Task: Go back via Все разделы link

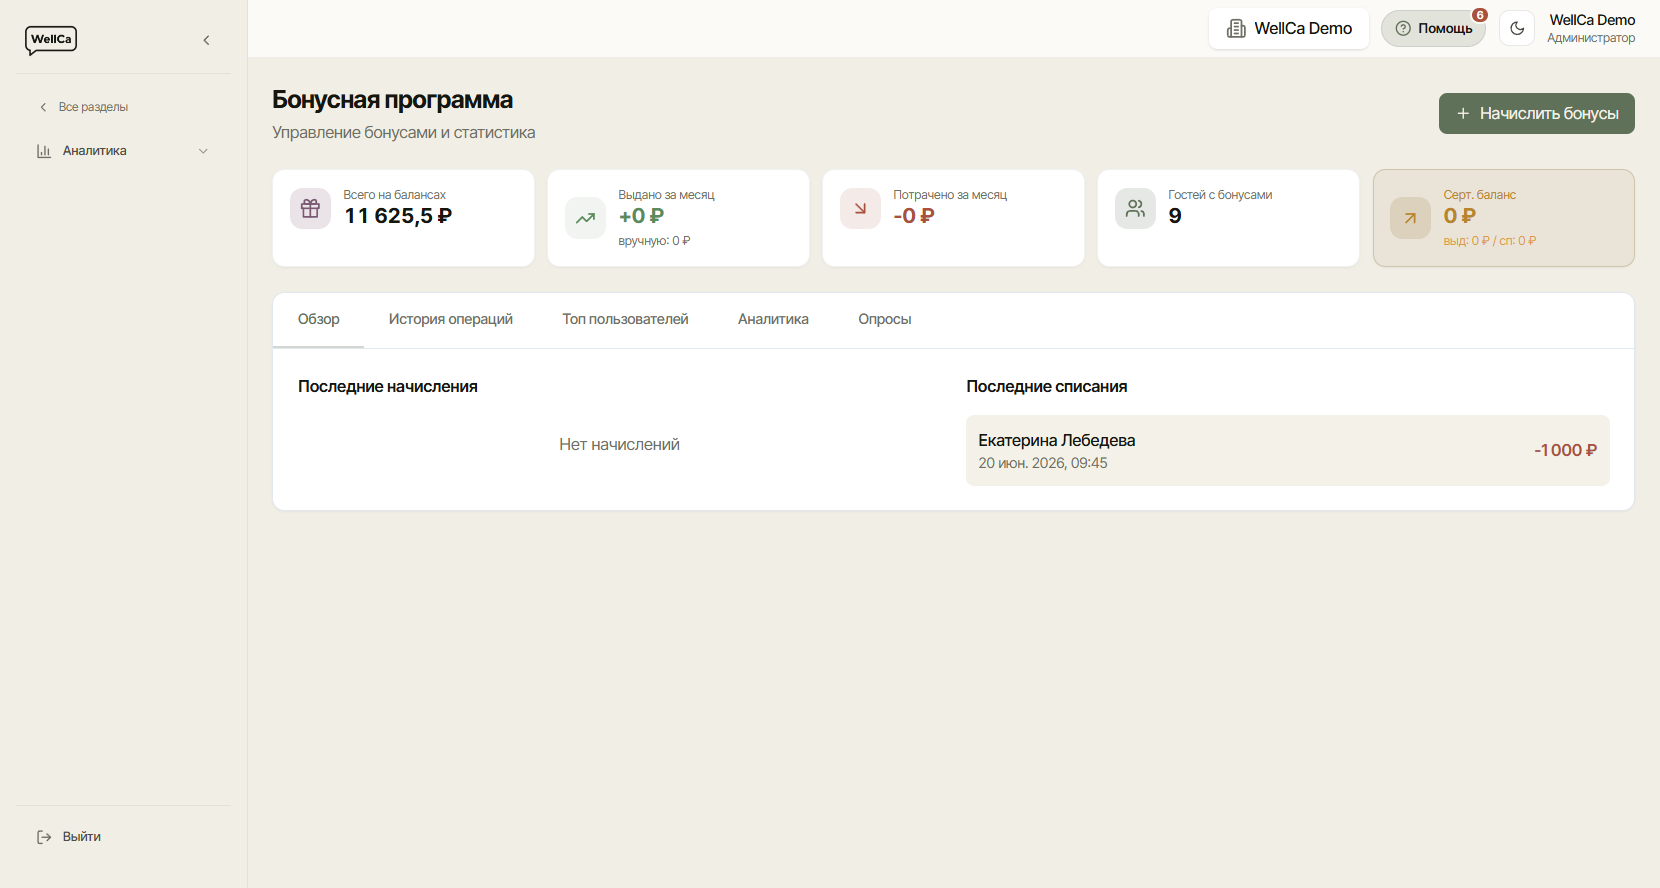Action: click(x=84, y=107)
